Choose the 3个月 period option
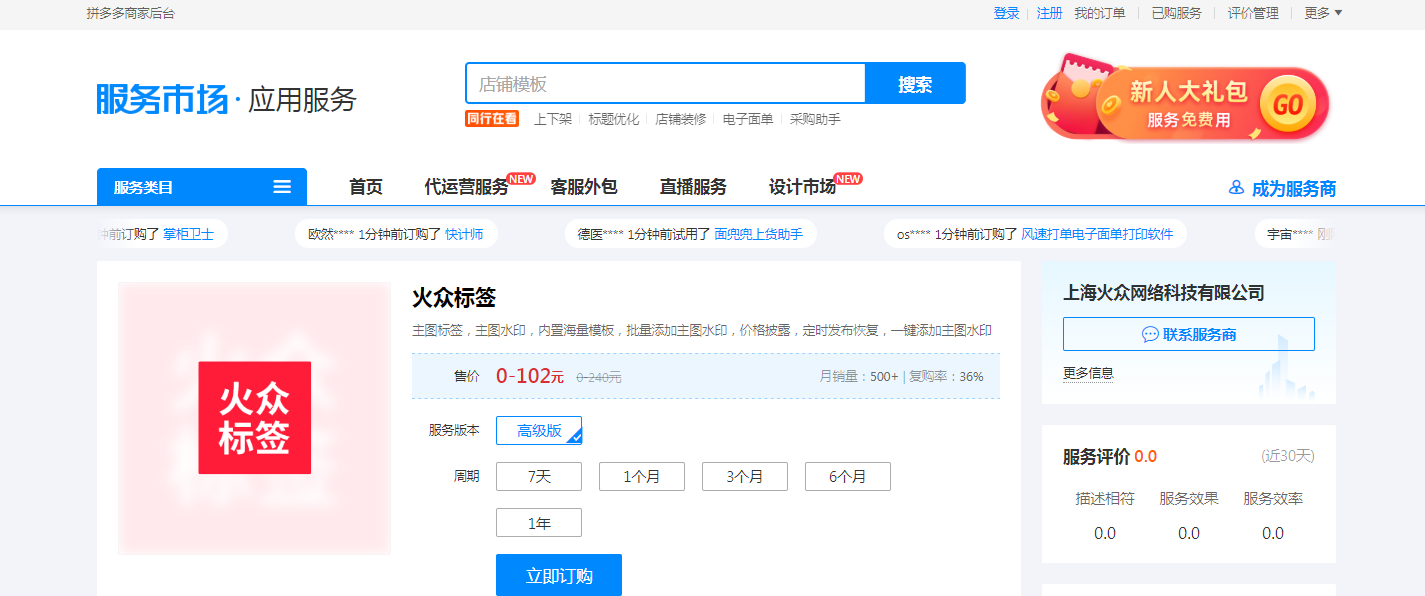The width and height of the screenshot is (1425, 596). pyautogui.click(x=745, y=477)
